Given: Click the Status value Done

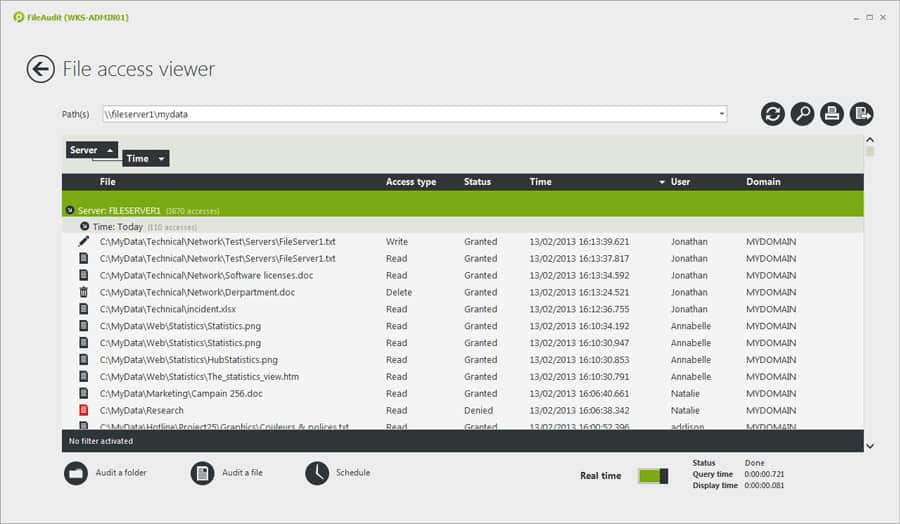Looking at the screenshot, I should (x=754, y=463).
